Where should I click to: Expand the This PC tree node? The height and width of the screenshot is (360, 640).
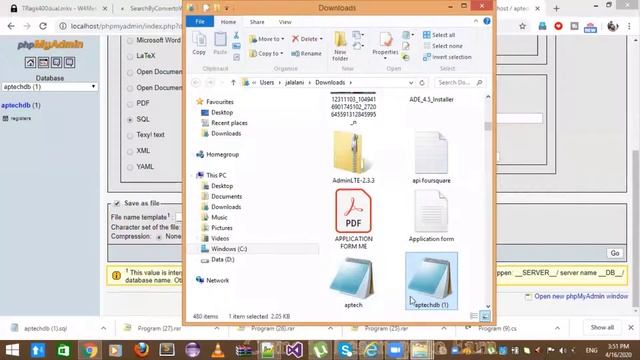pyautogui.click(x=193, y=175)
